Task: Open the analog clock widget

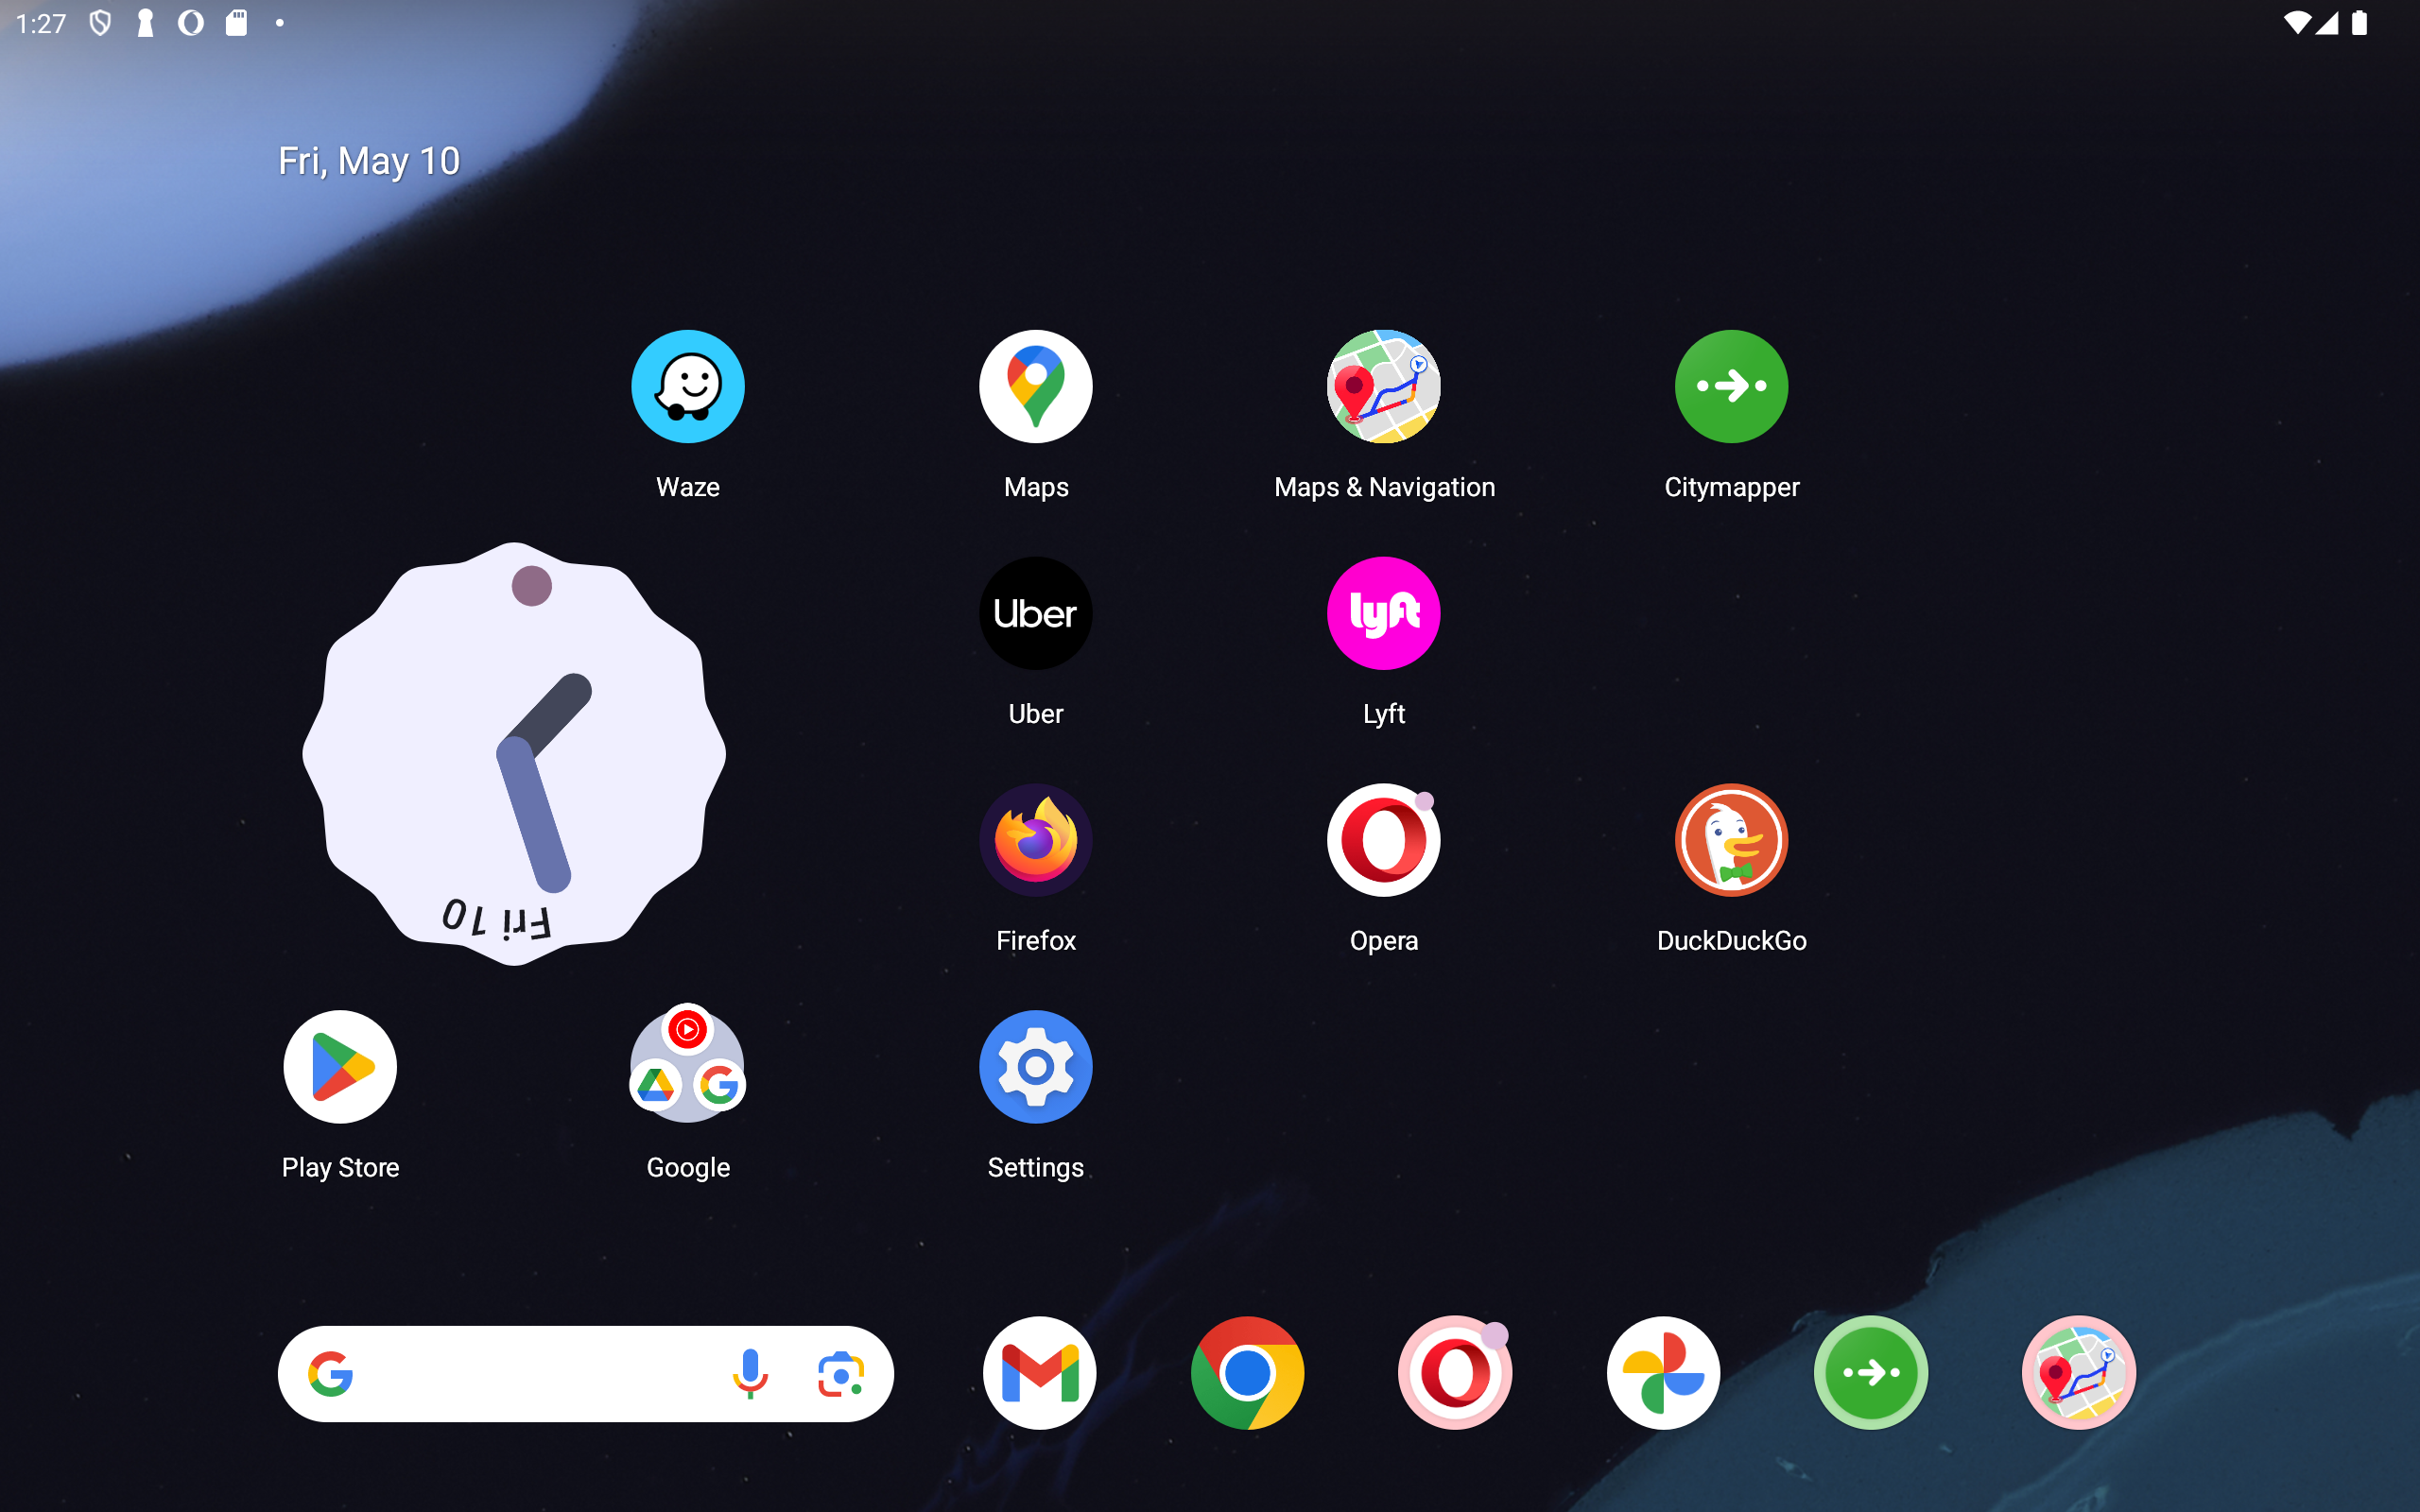Action: (x=514, y=754)
